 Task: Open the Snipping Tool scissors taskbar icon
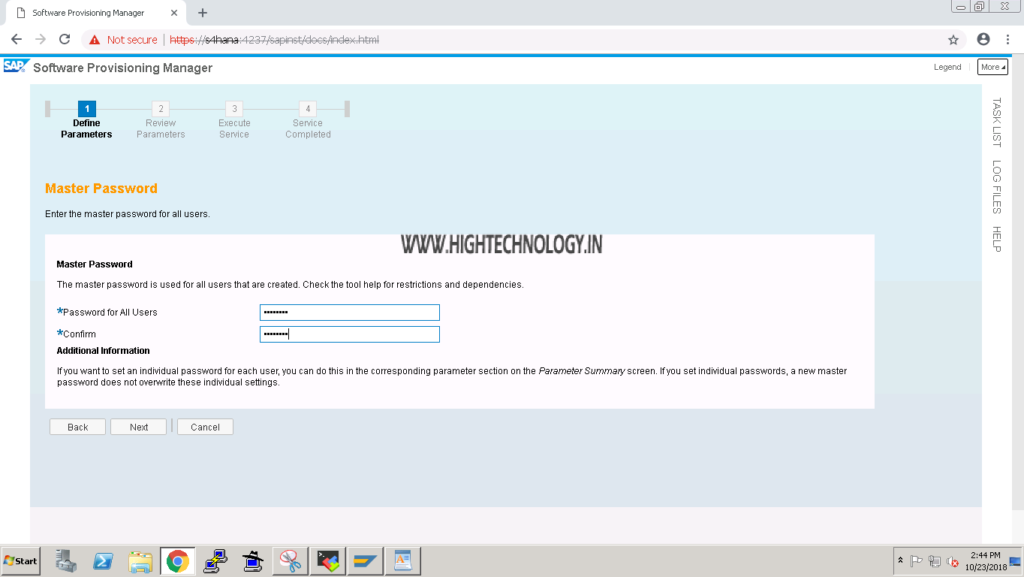pyautogui.click(x=290, y=561)
